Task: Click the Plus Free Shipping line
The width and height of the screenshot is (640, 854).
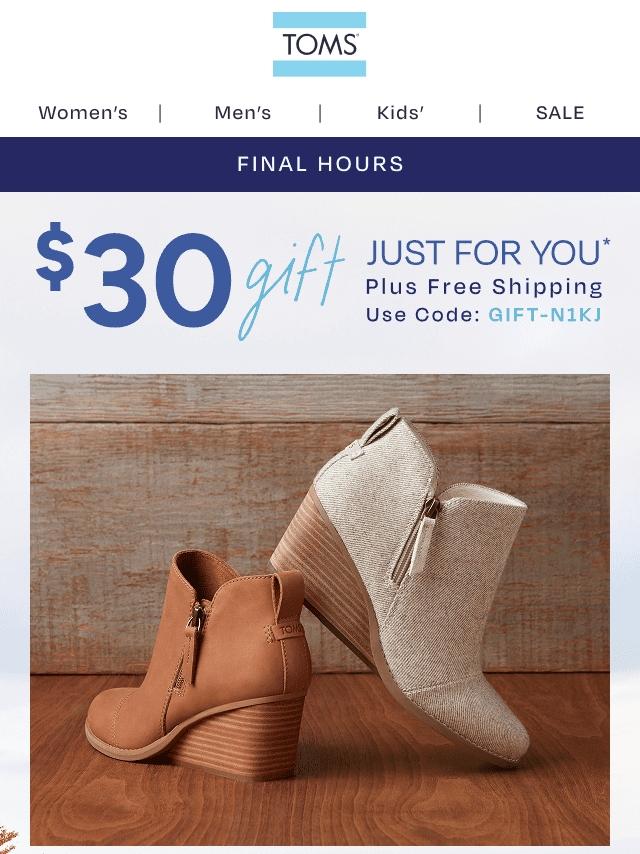Action: [484, 287]
